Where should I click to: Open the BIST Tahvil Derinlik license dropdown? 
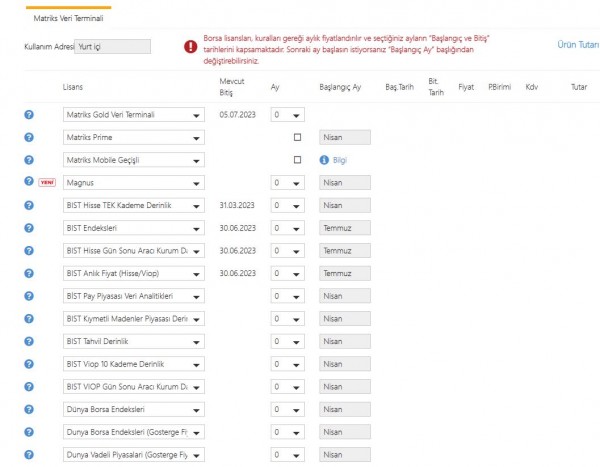[x=134, y=341]
